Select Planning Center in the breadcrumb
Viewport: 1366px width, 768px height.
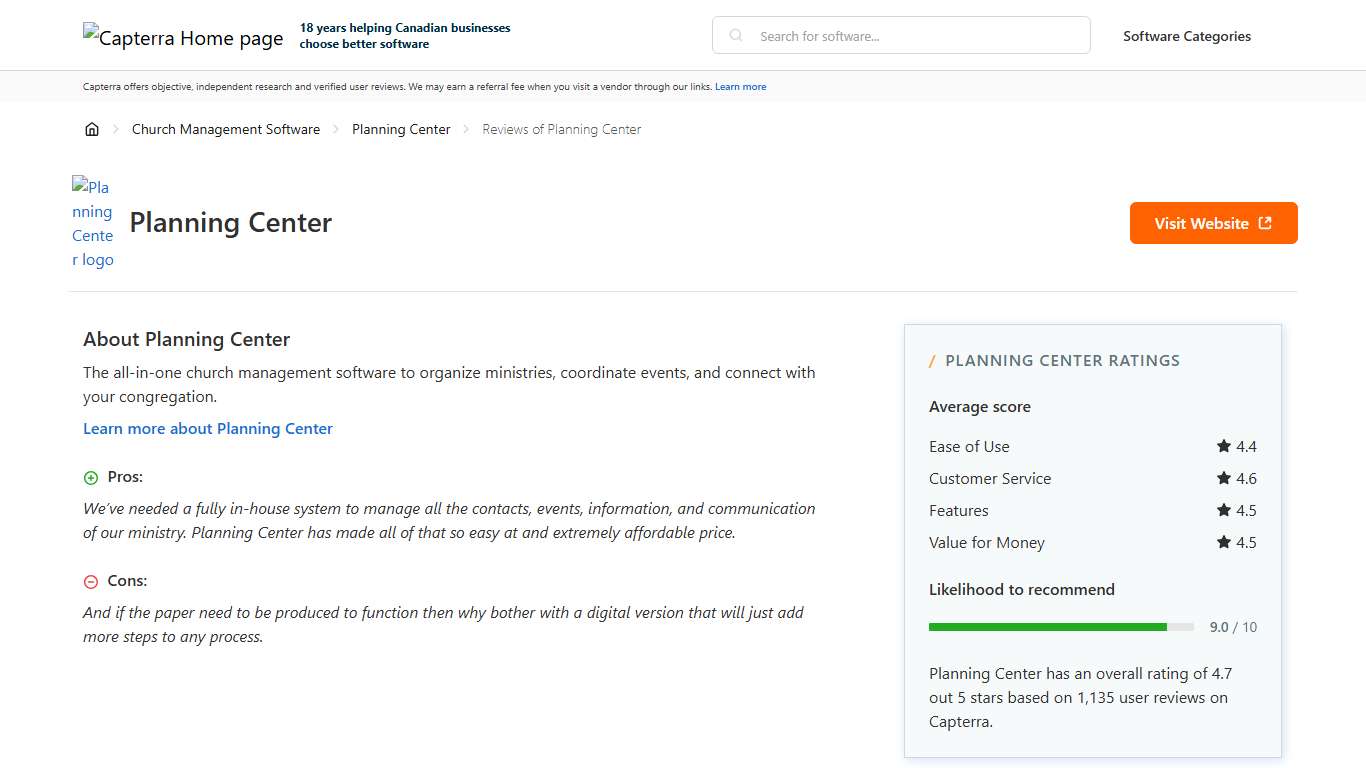point(401,128)
